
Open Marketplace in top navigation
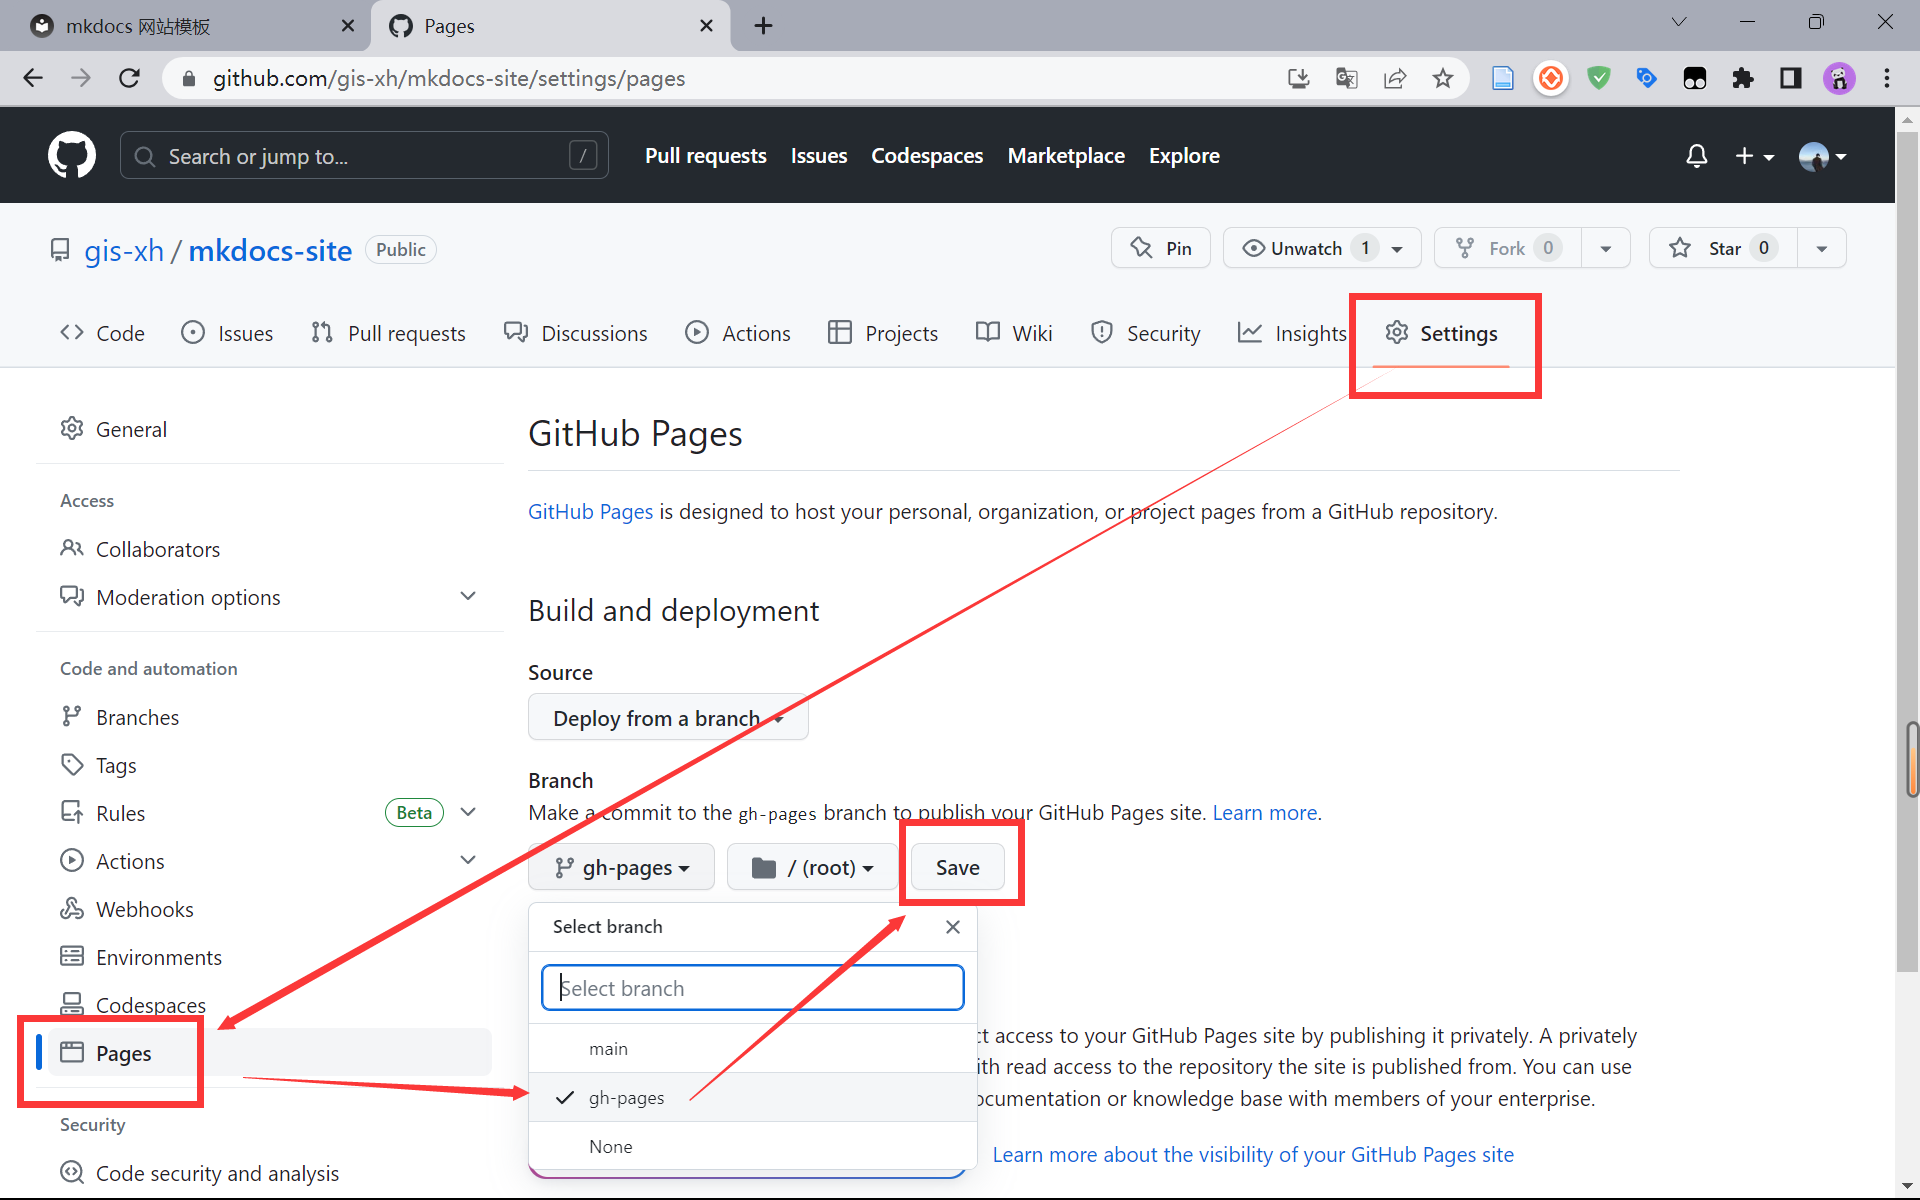(1066, 156)
